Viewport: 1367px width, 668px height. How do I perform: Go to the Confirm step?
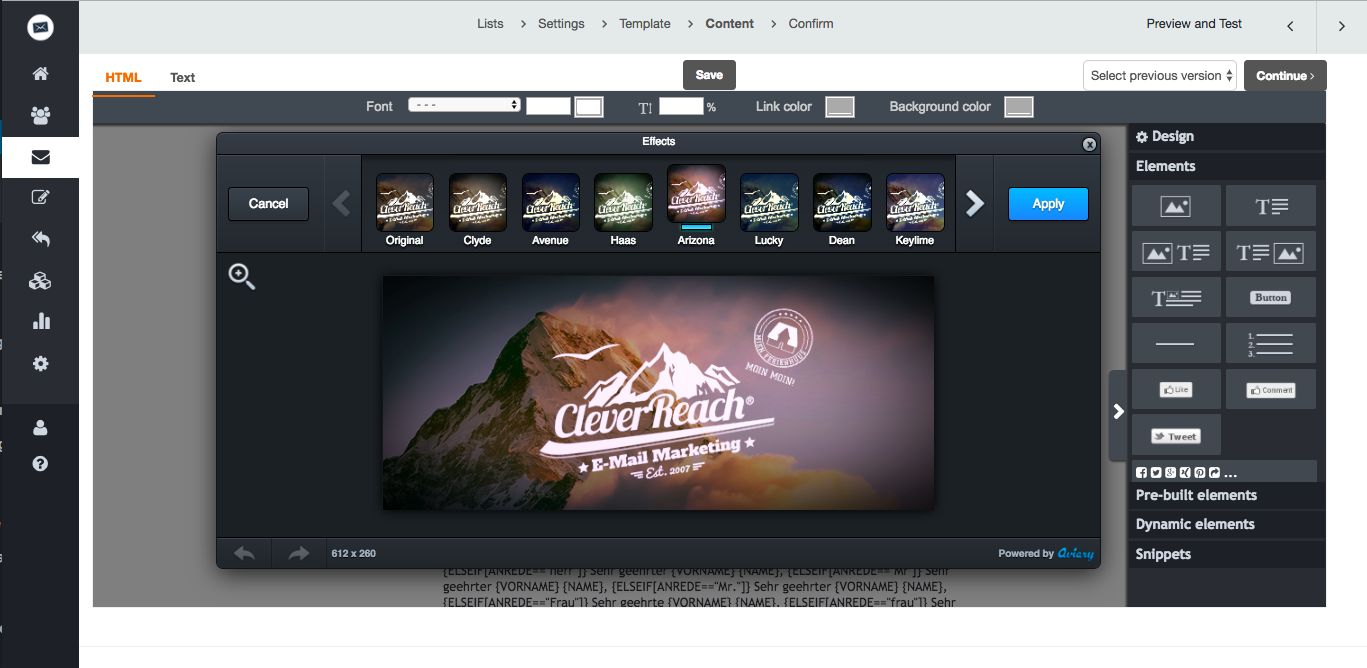click(x=811, y=24)
